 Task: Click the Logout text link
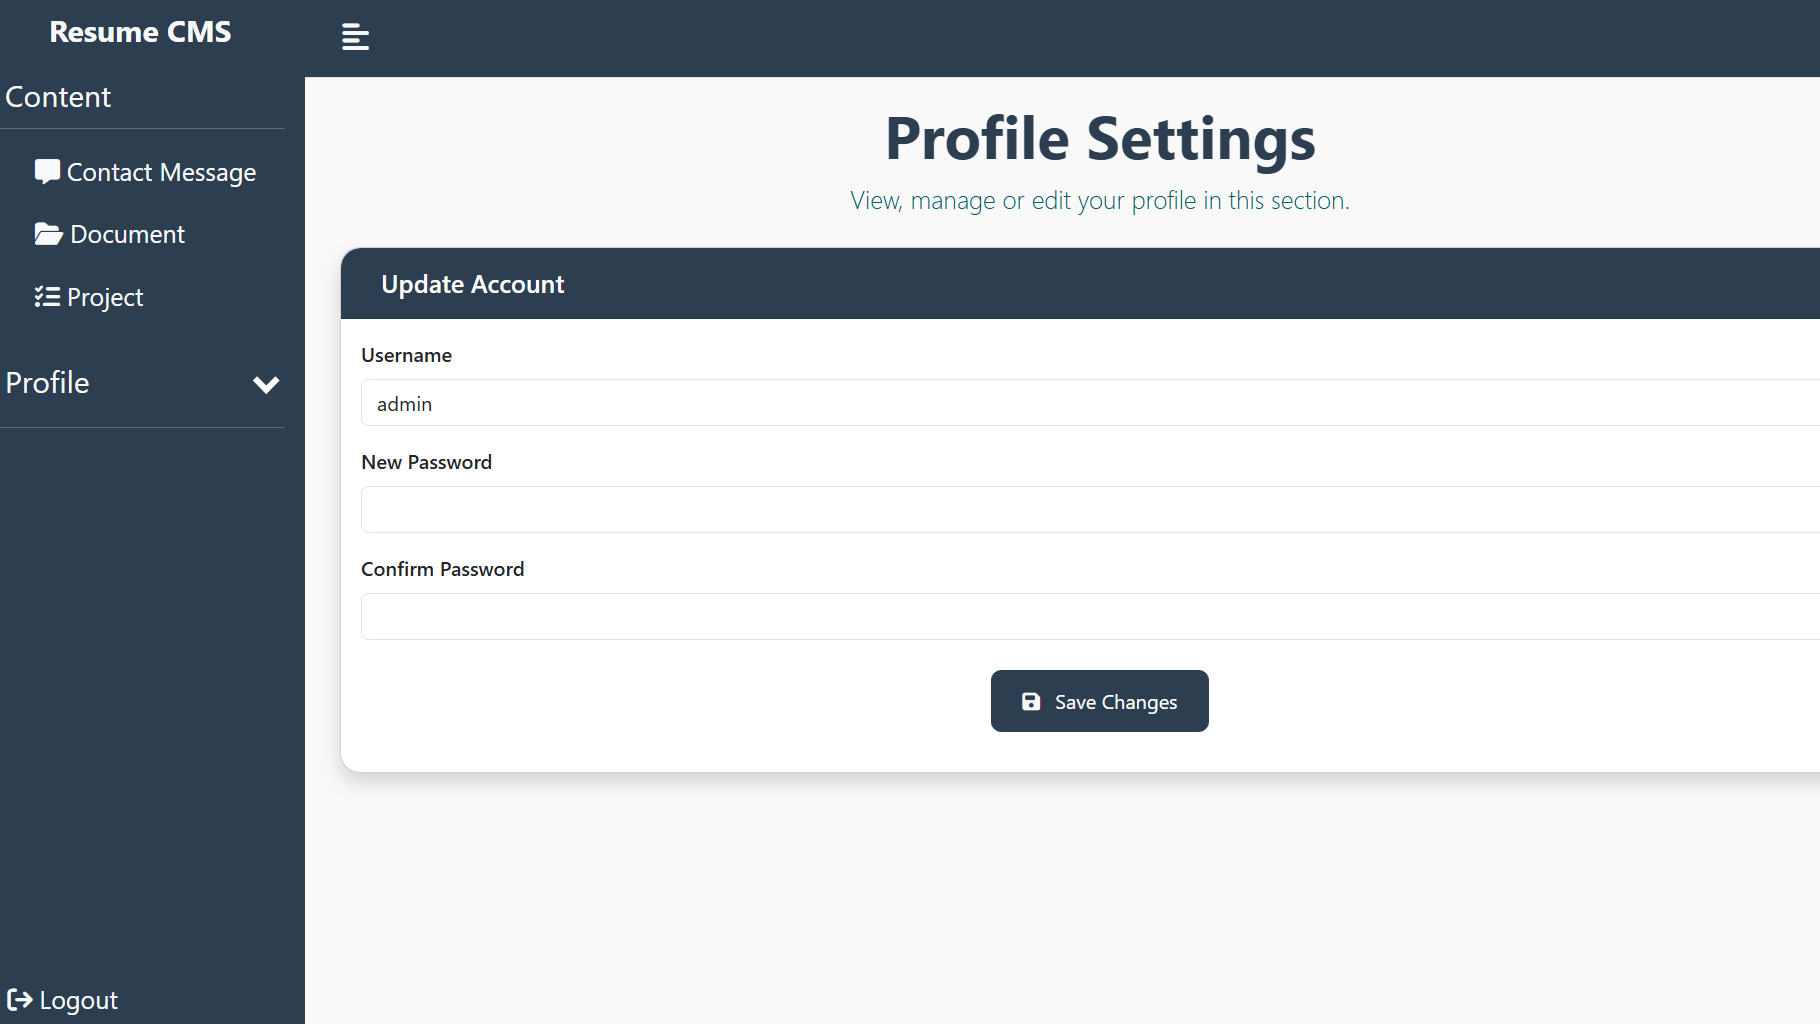(79, 1001)
